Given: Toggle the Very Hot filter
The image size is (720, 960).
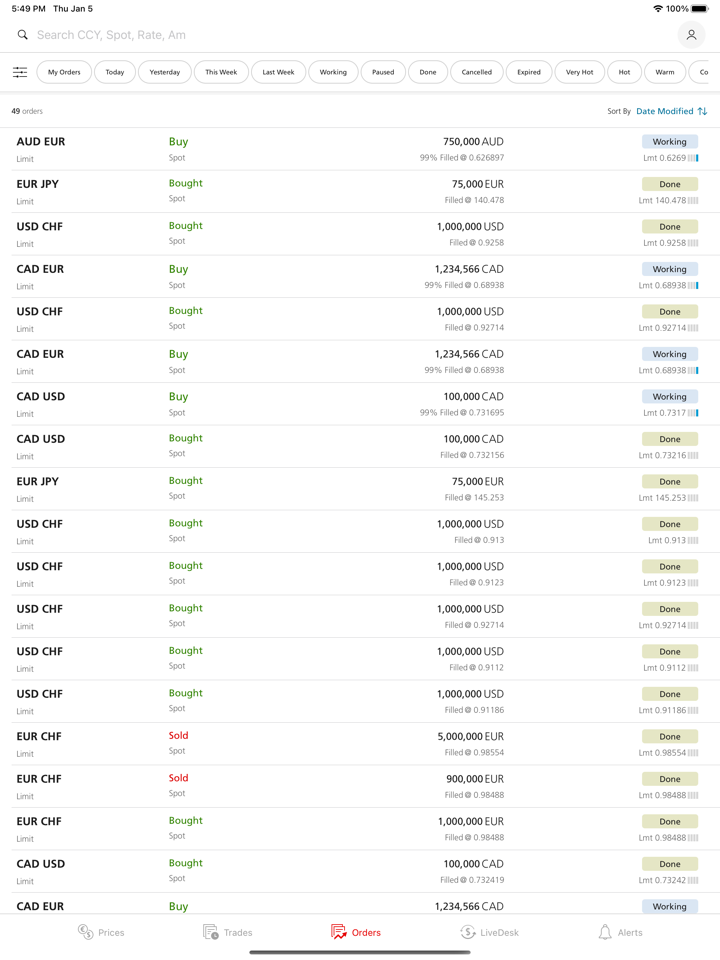Looking at the screenshot, I should click(x=580, y=72).
